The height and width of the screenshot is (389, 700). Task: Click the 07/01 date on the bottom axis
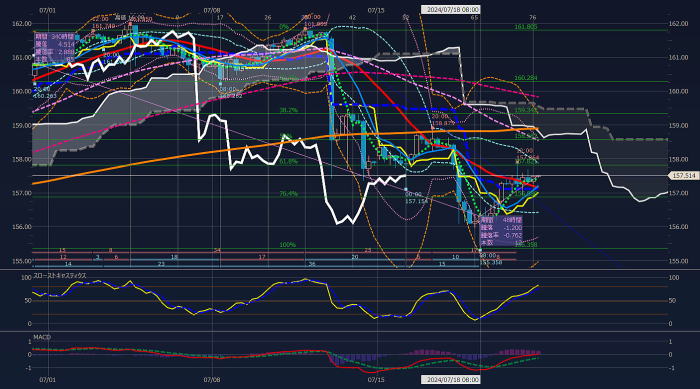[48, 380]
